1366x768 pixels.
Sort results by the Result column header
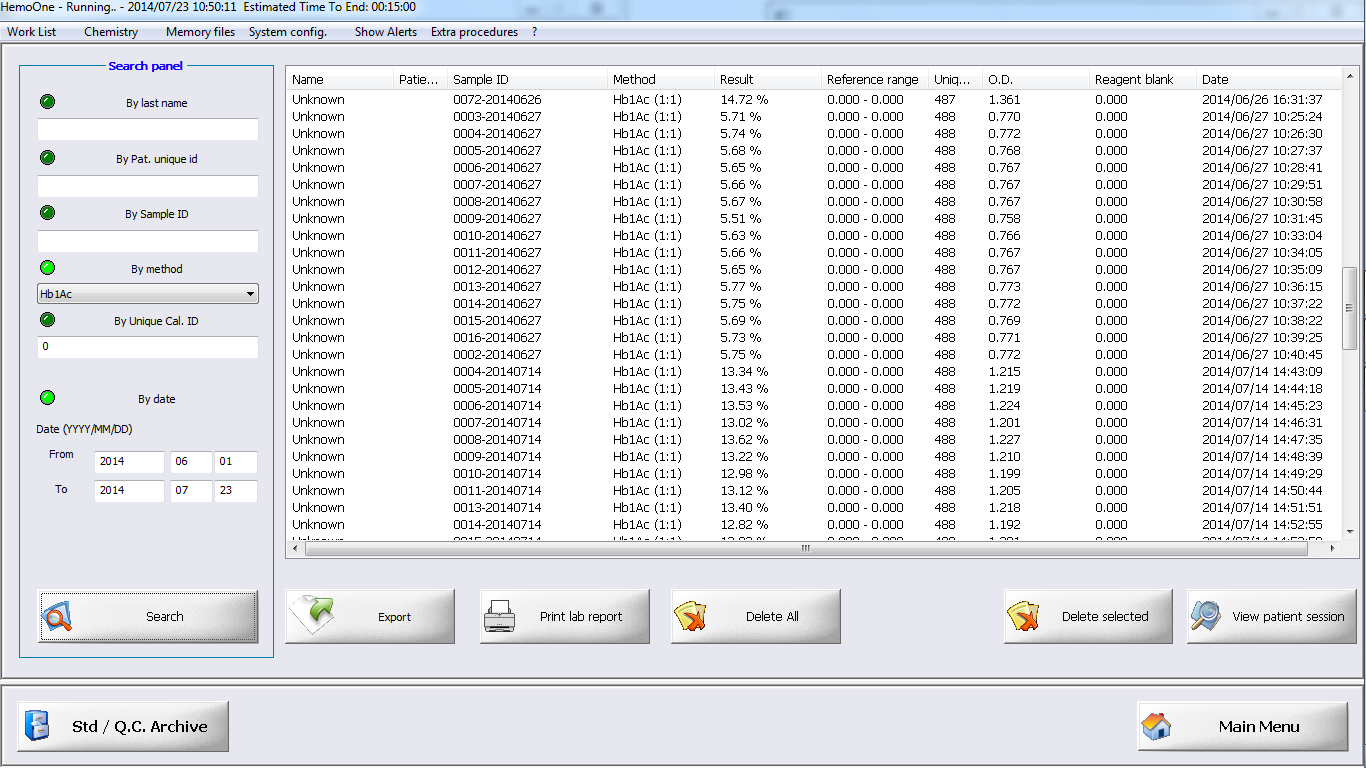click(x=737, y=79)
